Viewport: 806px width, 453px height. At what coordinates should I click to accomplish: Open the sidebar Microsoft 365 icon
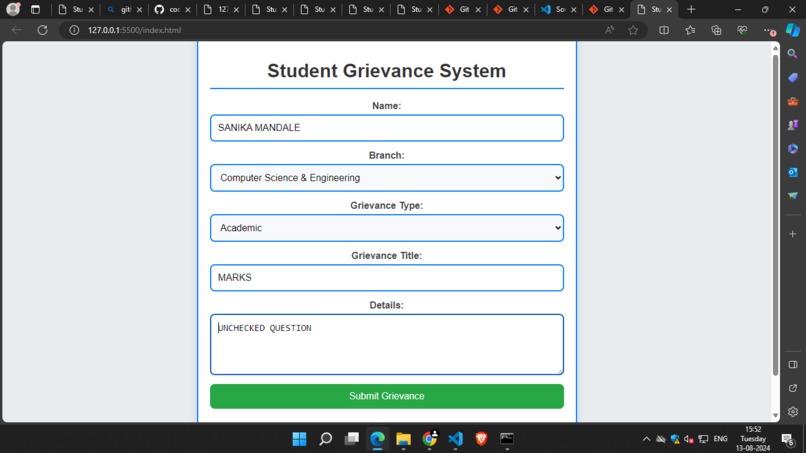793,149
